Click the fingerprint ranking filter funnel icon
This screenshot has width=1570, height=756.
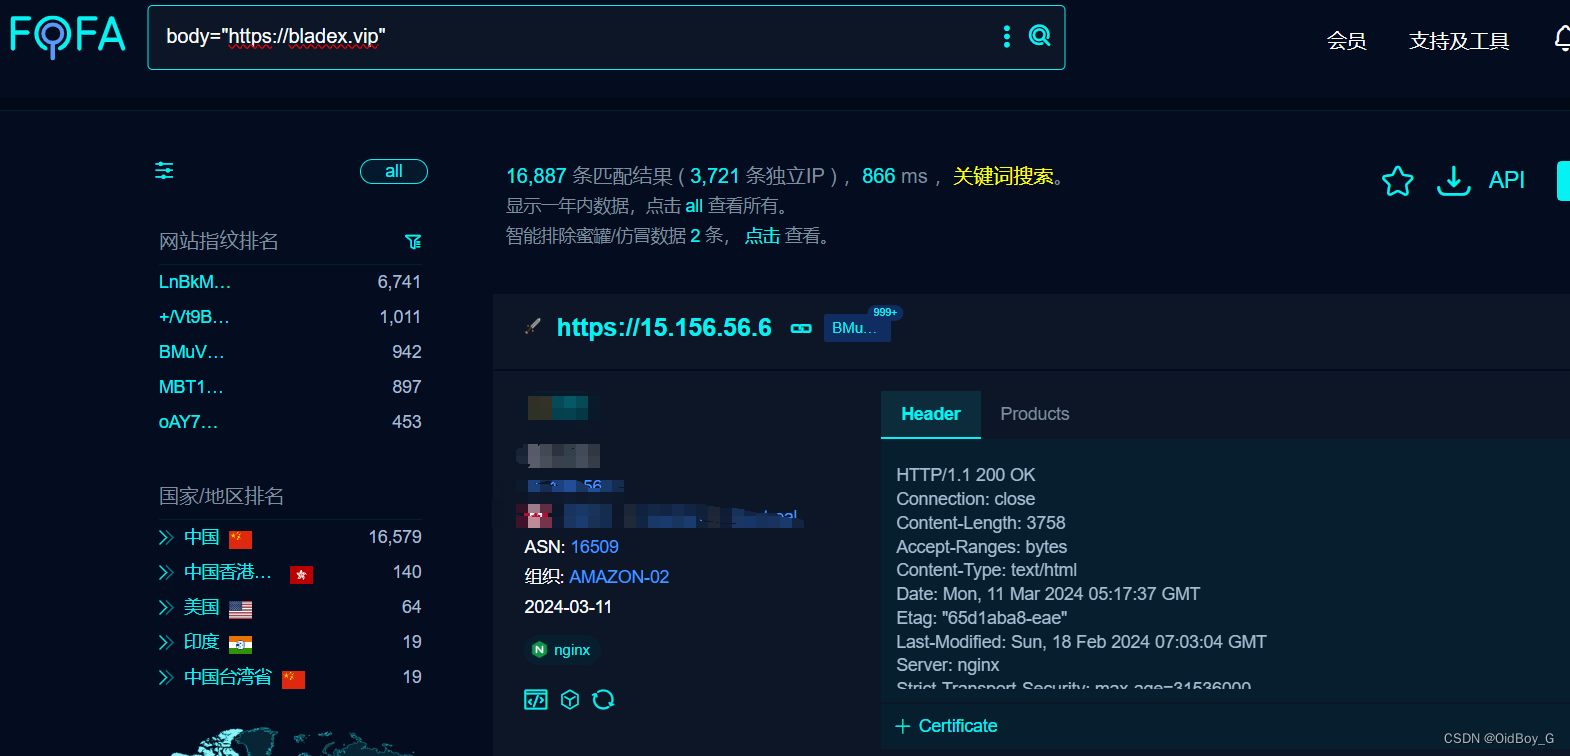[413, 241]
